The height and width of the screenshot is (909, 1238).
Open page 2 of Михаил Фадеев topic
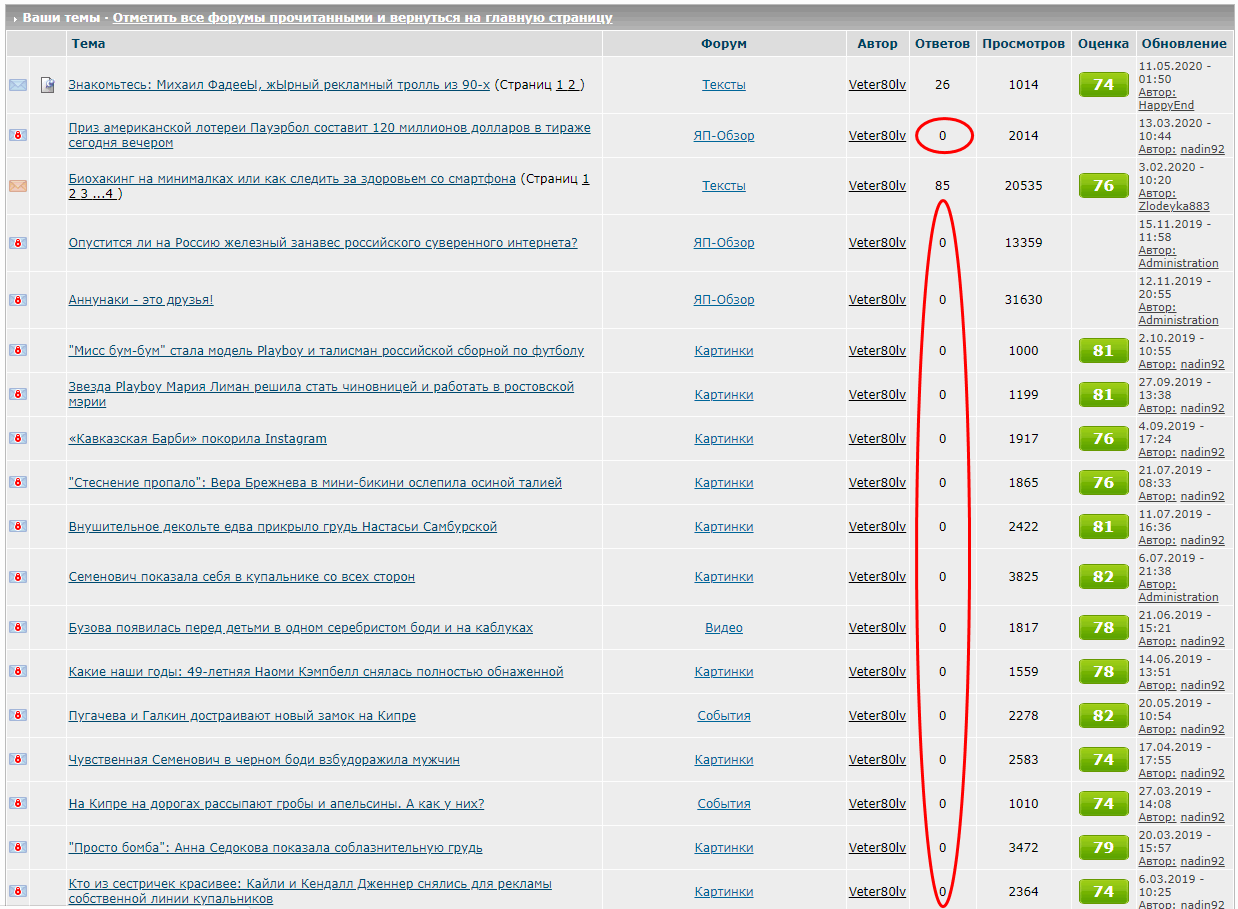(x=572, y=85)
